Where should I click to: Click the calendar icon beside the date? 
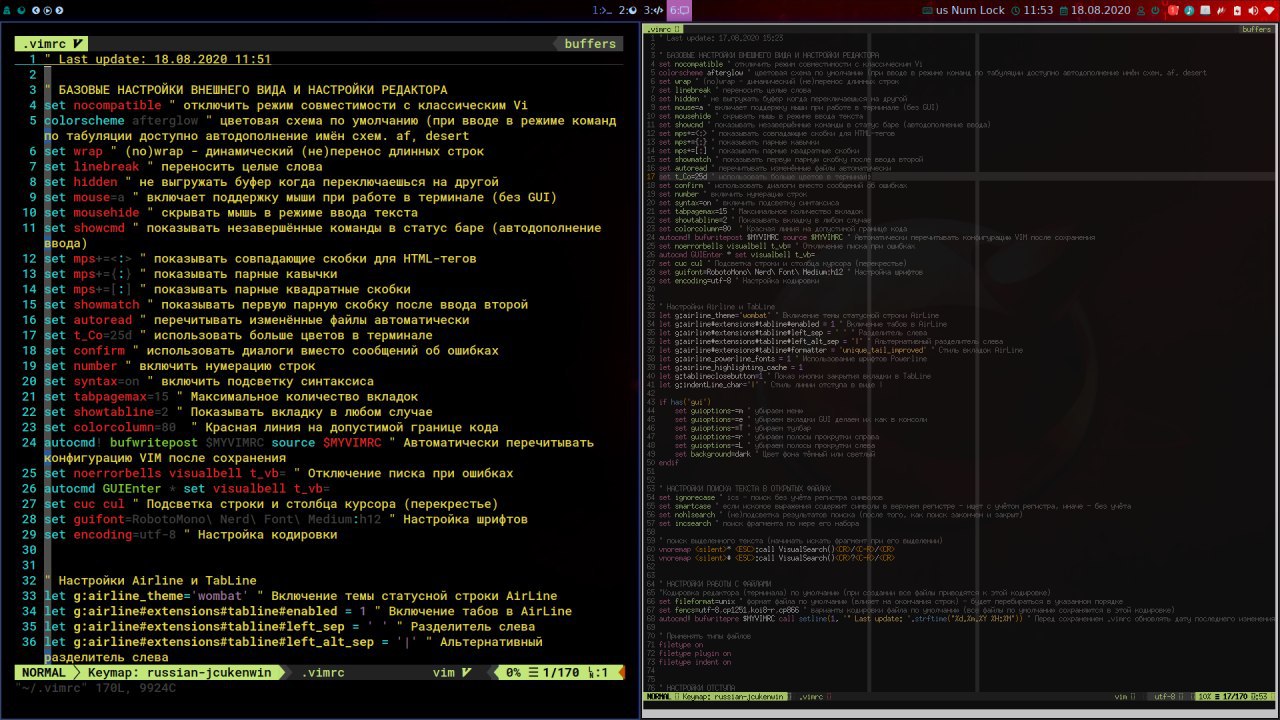[x=1063, y=10]
